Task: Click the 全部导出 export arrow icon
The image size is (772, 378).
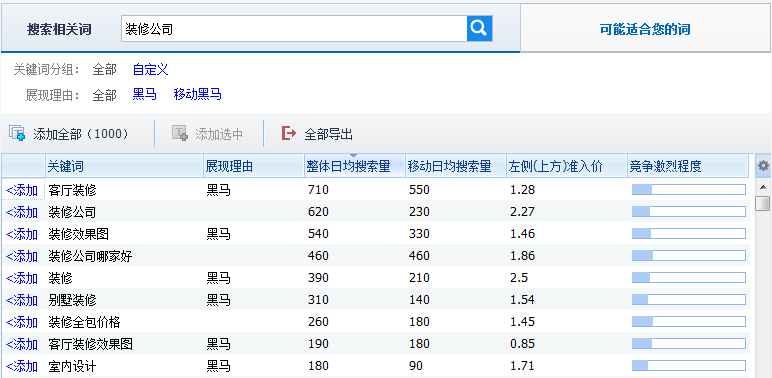Action: coord(289,133)
